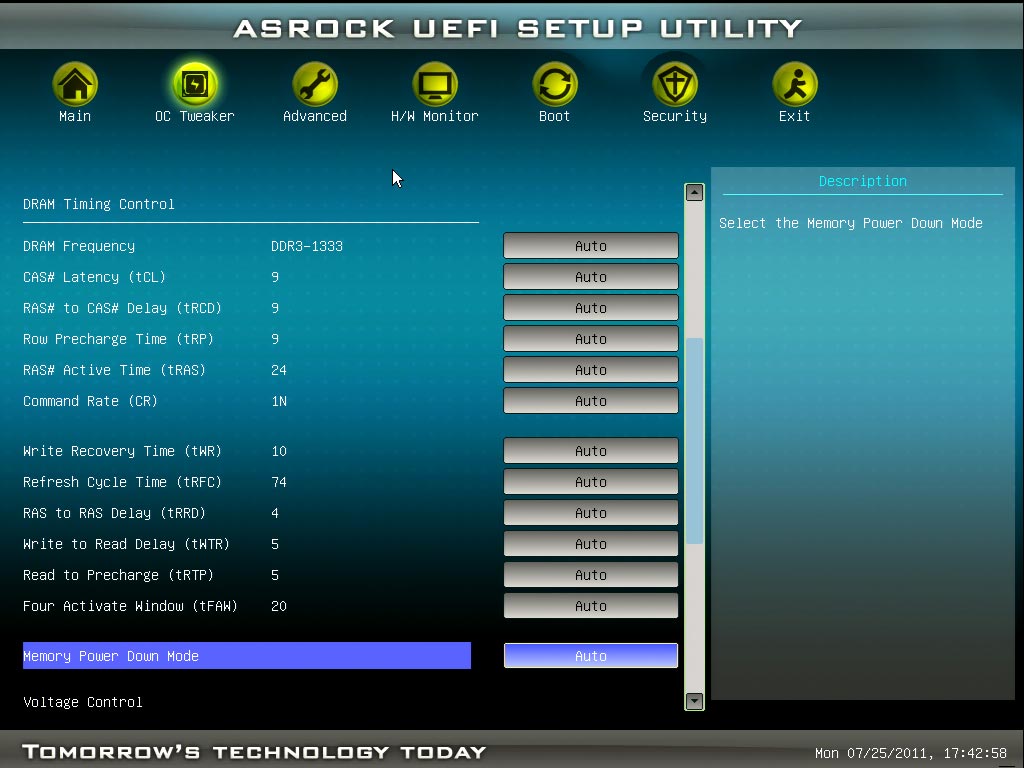The image size is (1024, 768).
Task: Switch to the Boot tab label
Action: point(554,116)
